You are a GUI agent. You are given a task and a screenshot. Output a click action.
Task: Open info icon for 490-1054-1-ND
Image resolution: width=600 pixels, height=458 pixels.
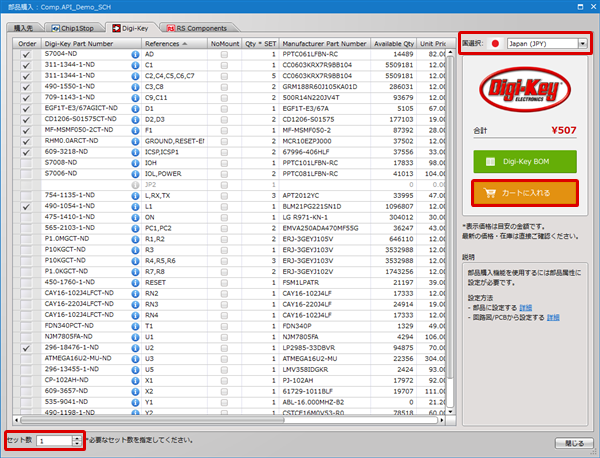point(135,207)
